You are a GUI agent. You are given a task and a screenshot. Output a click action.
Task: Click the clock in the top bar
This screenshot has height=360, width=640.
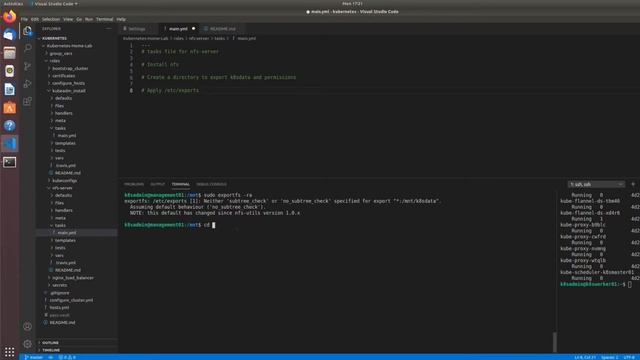(352, 4)
